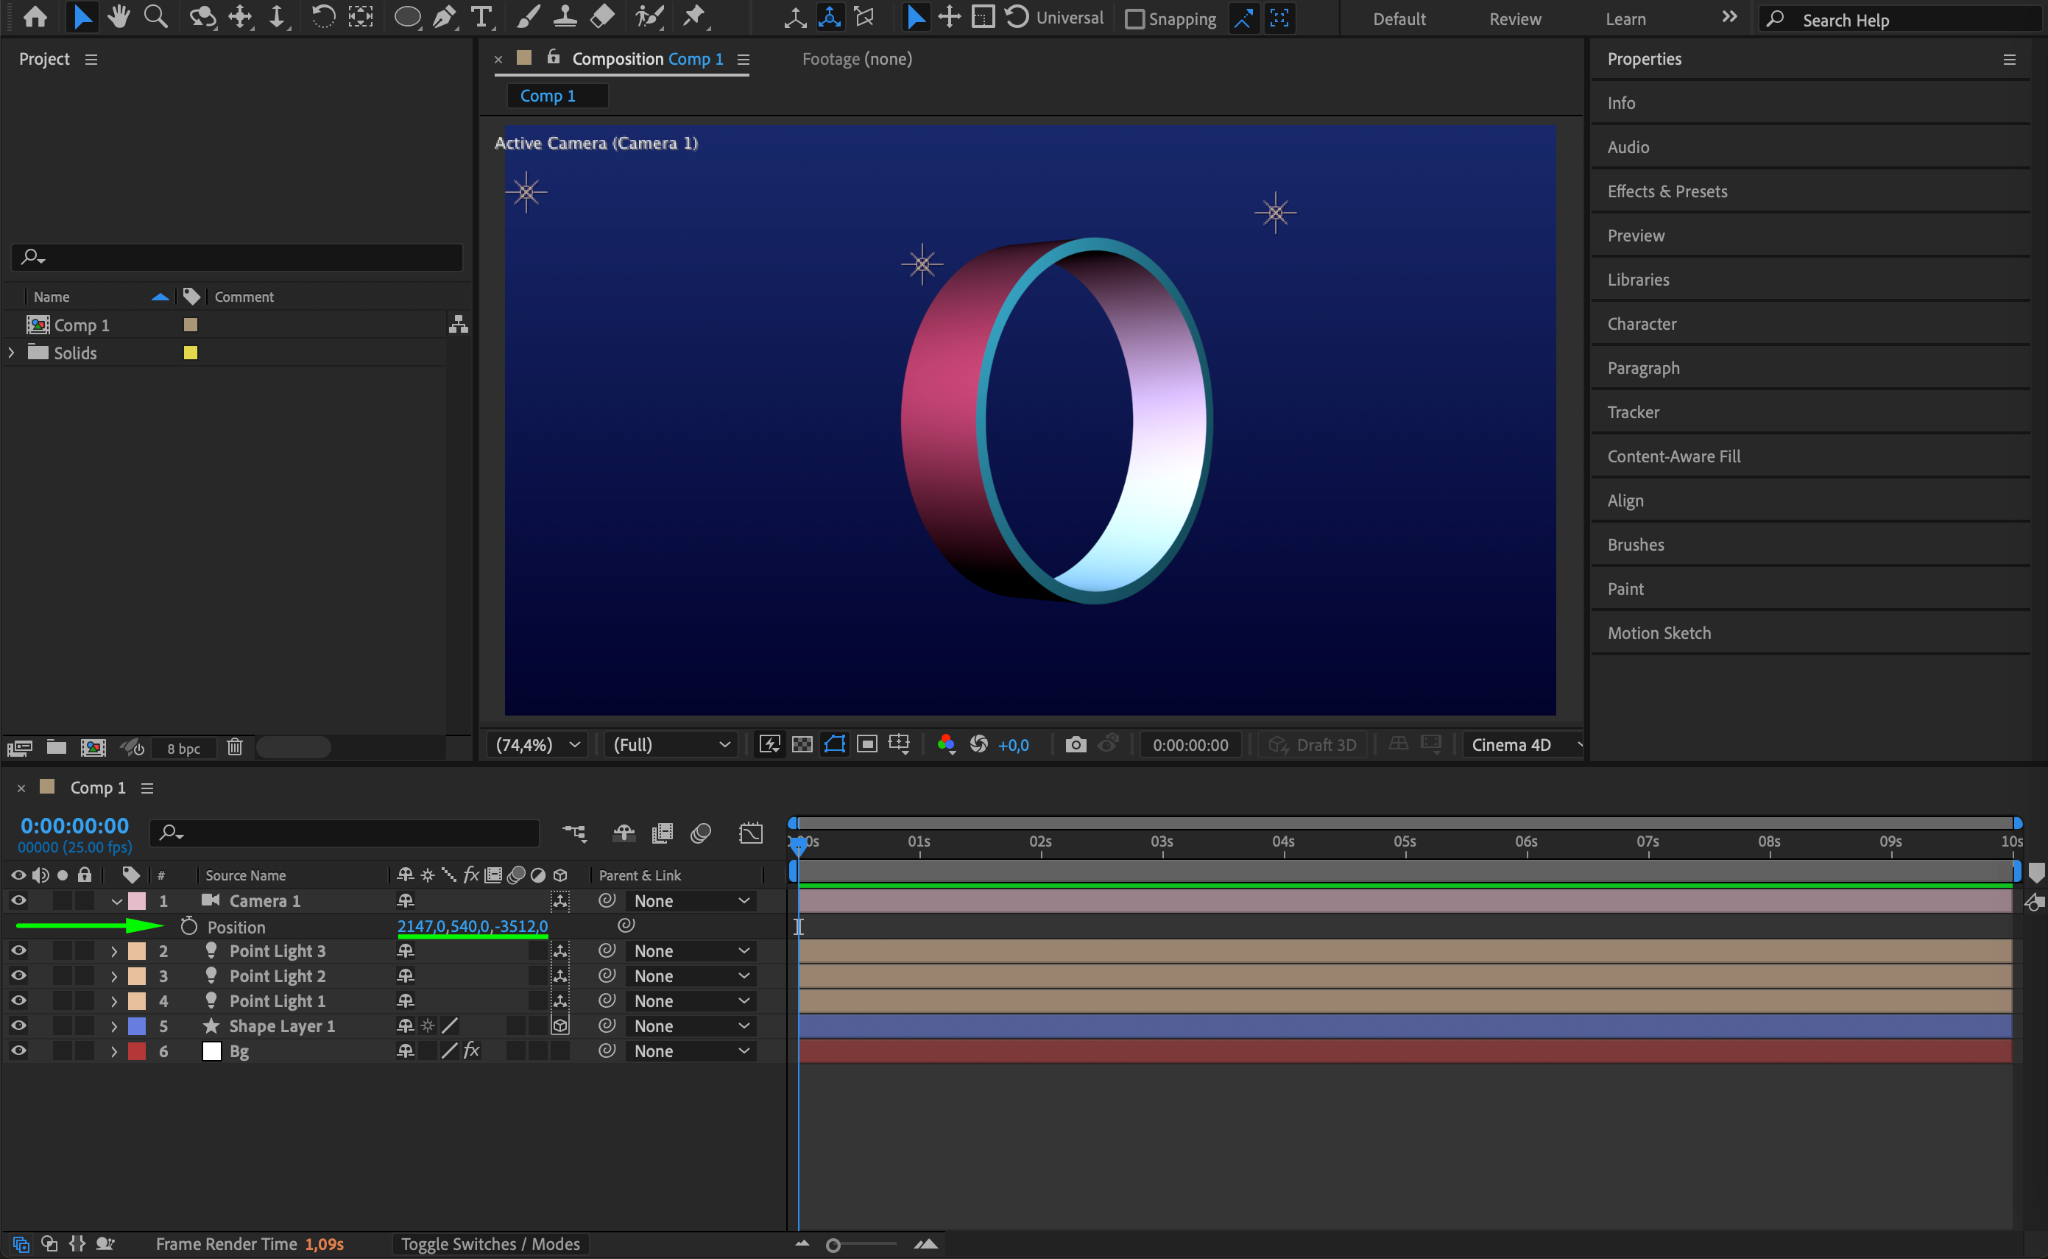Click the Puppet Pin tool
The height and width of the screenshot is (1259, 2048).
point(693,17)
